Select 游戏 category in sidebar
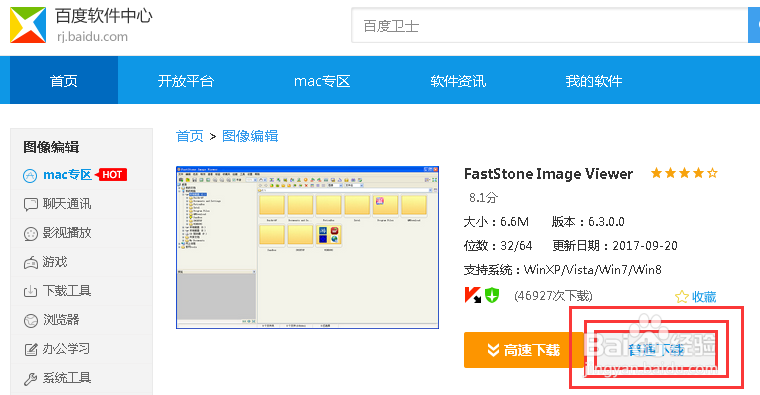760x395 pixels. 55,262
